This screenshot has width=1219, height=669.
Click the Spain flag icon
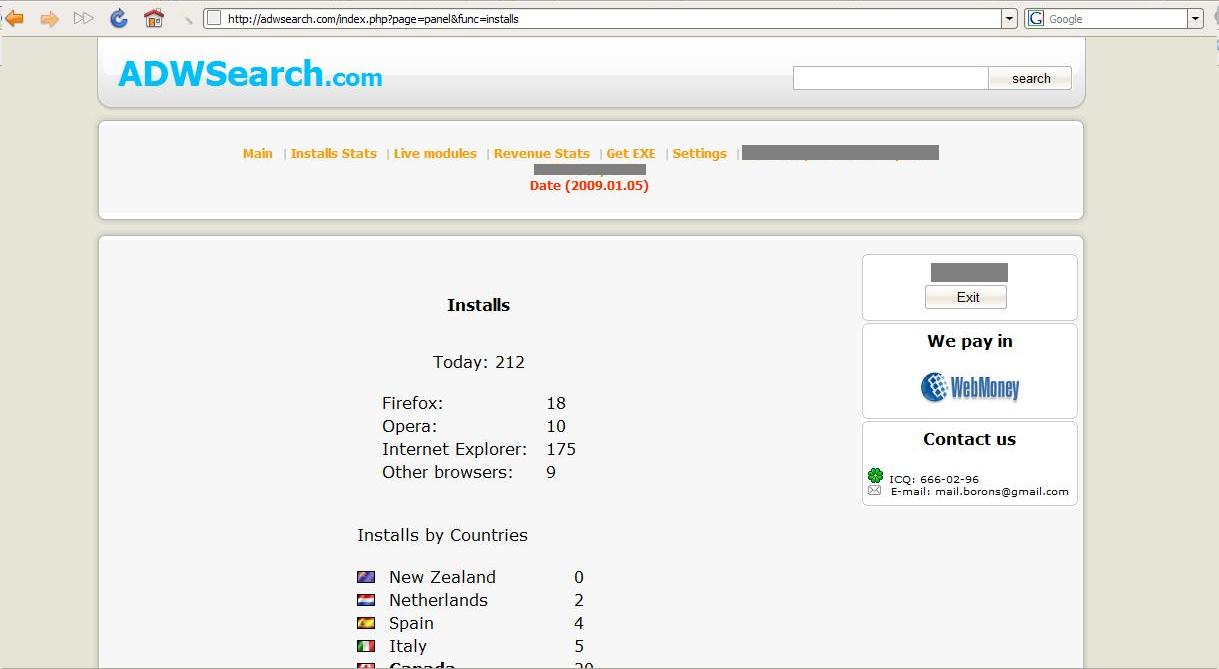(x=366, y=623)
